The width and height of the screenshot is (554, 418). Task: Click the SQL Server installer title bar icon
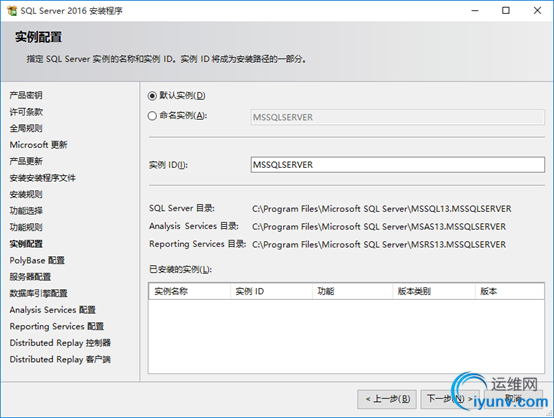pos(12,11)
